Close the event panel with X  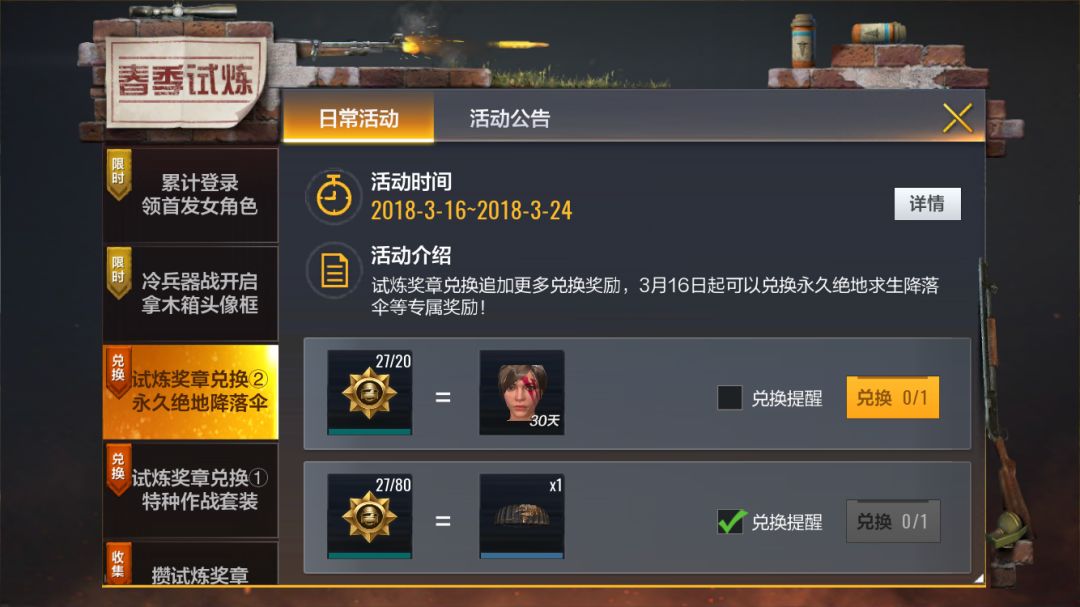click(x=957, y=118)
